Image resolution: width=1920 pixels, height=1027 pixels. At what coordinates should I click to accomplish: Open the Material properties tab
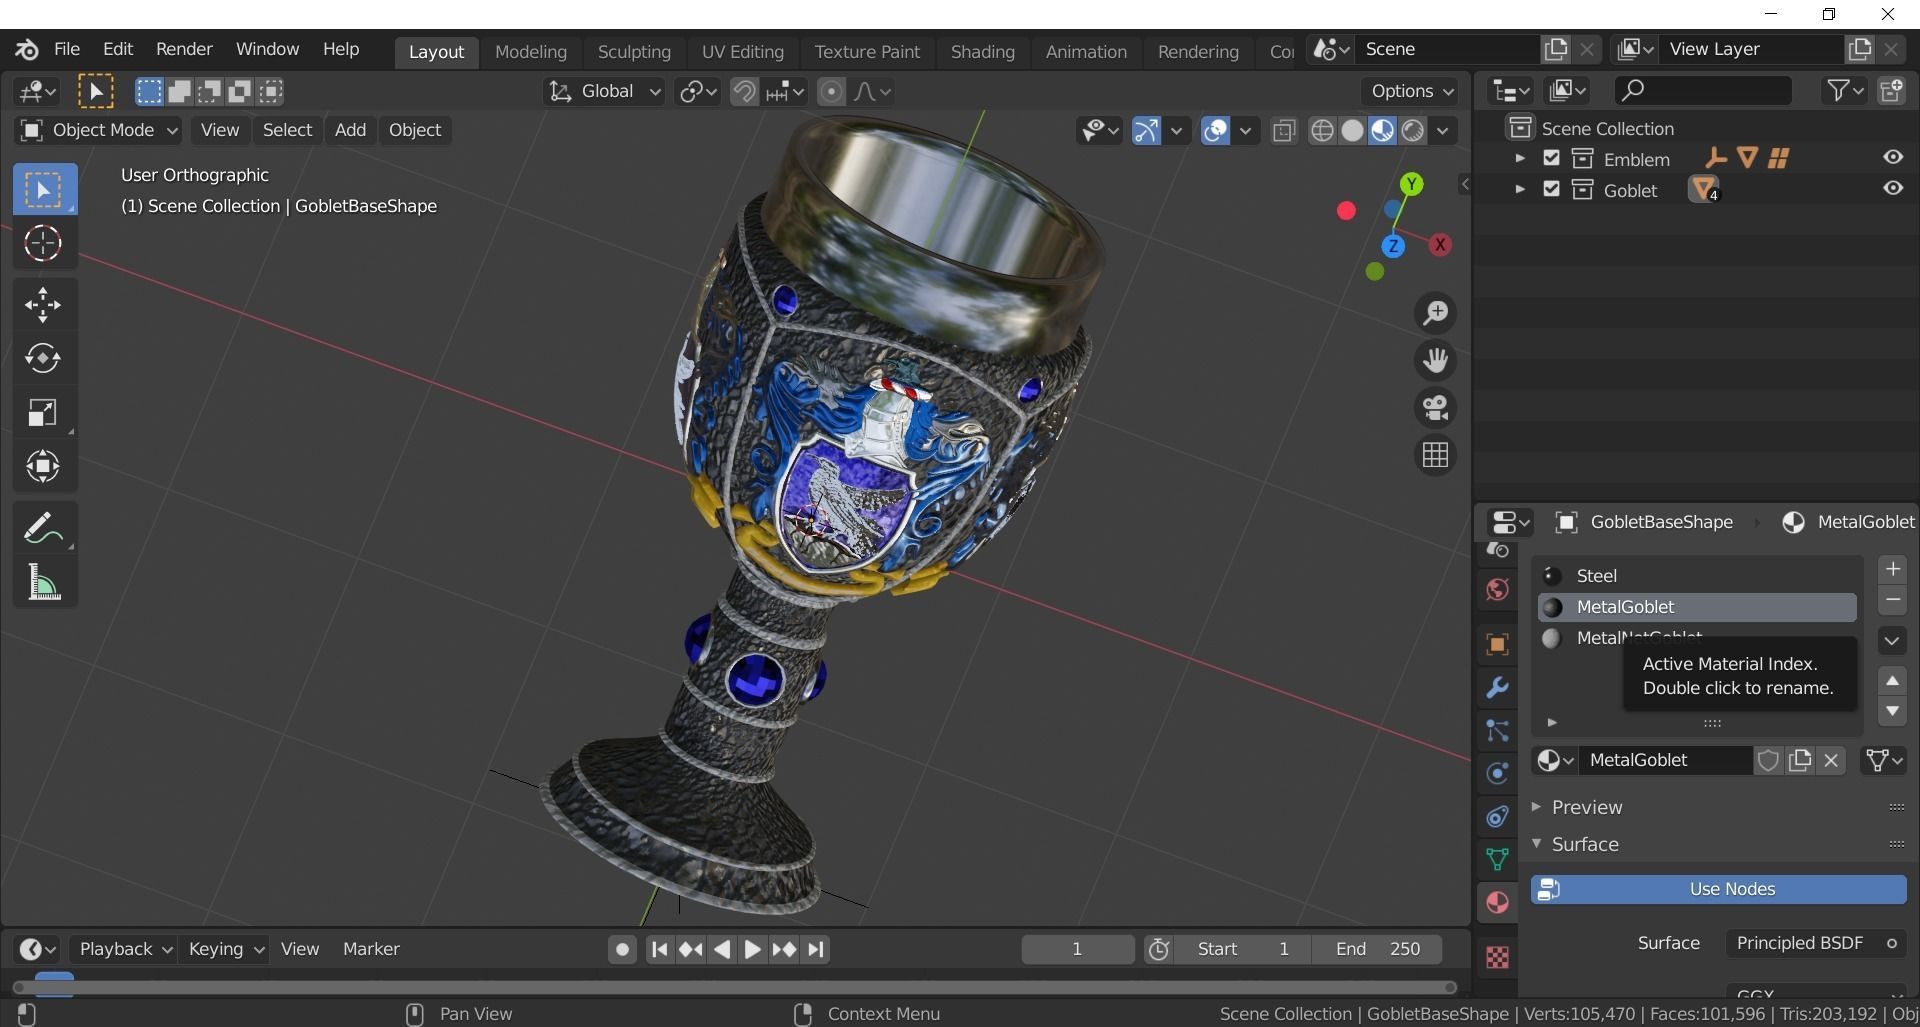tap(1497, 902)
